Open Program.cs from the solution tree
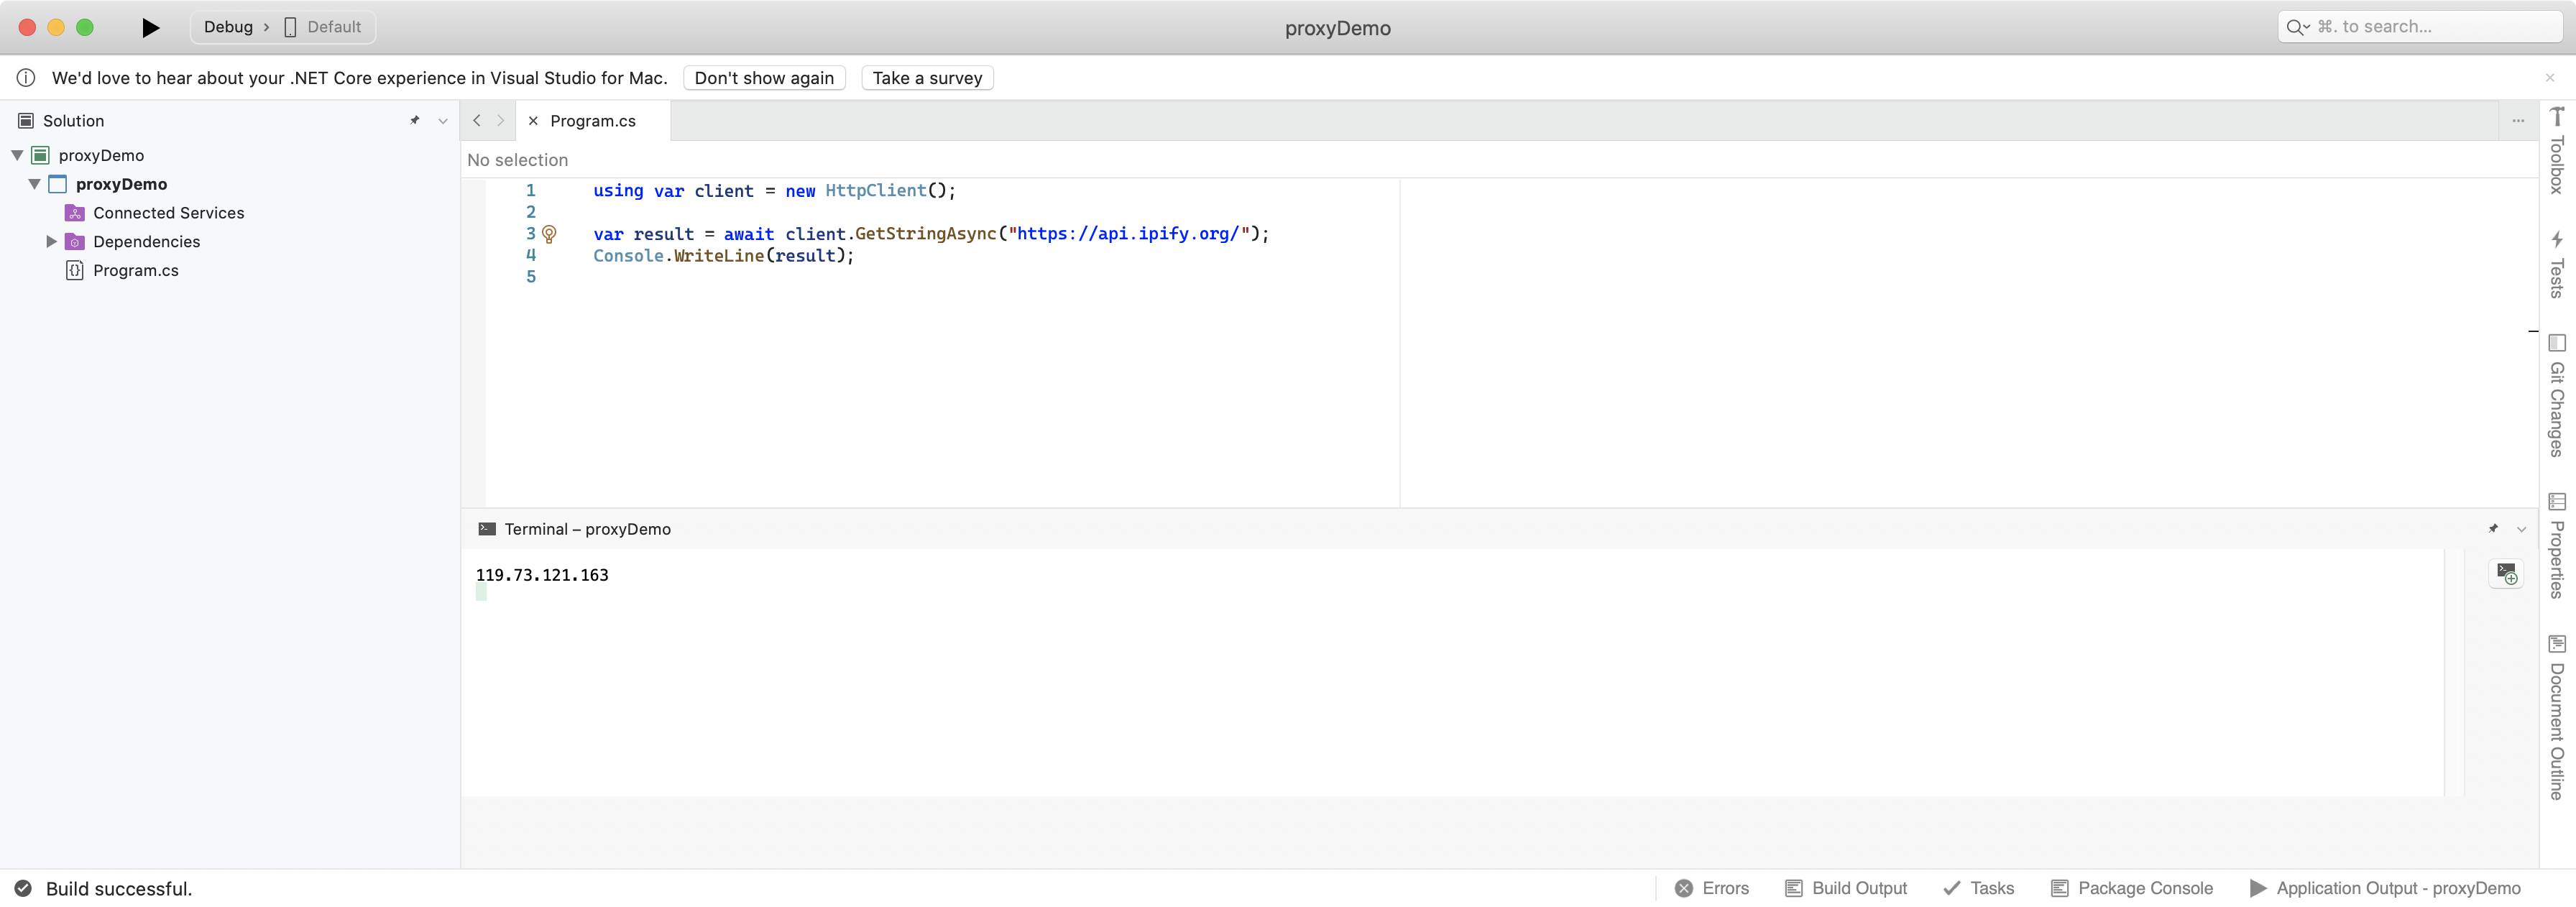 click(135, 271)
